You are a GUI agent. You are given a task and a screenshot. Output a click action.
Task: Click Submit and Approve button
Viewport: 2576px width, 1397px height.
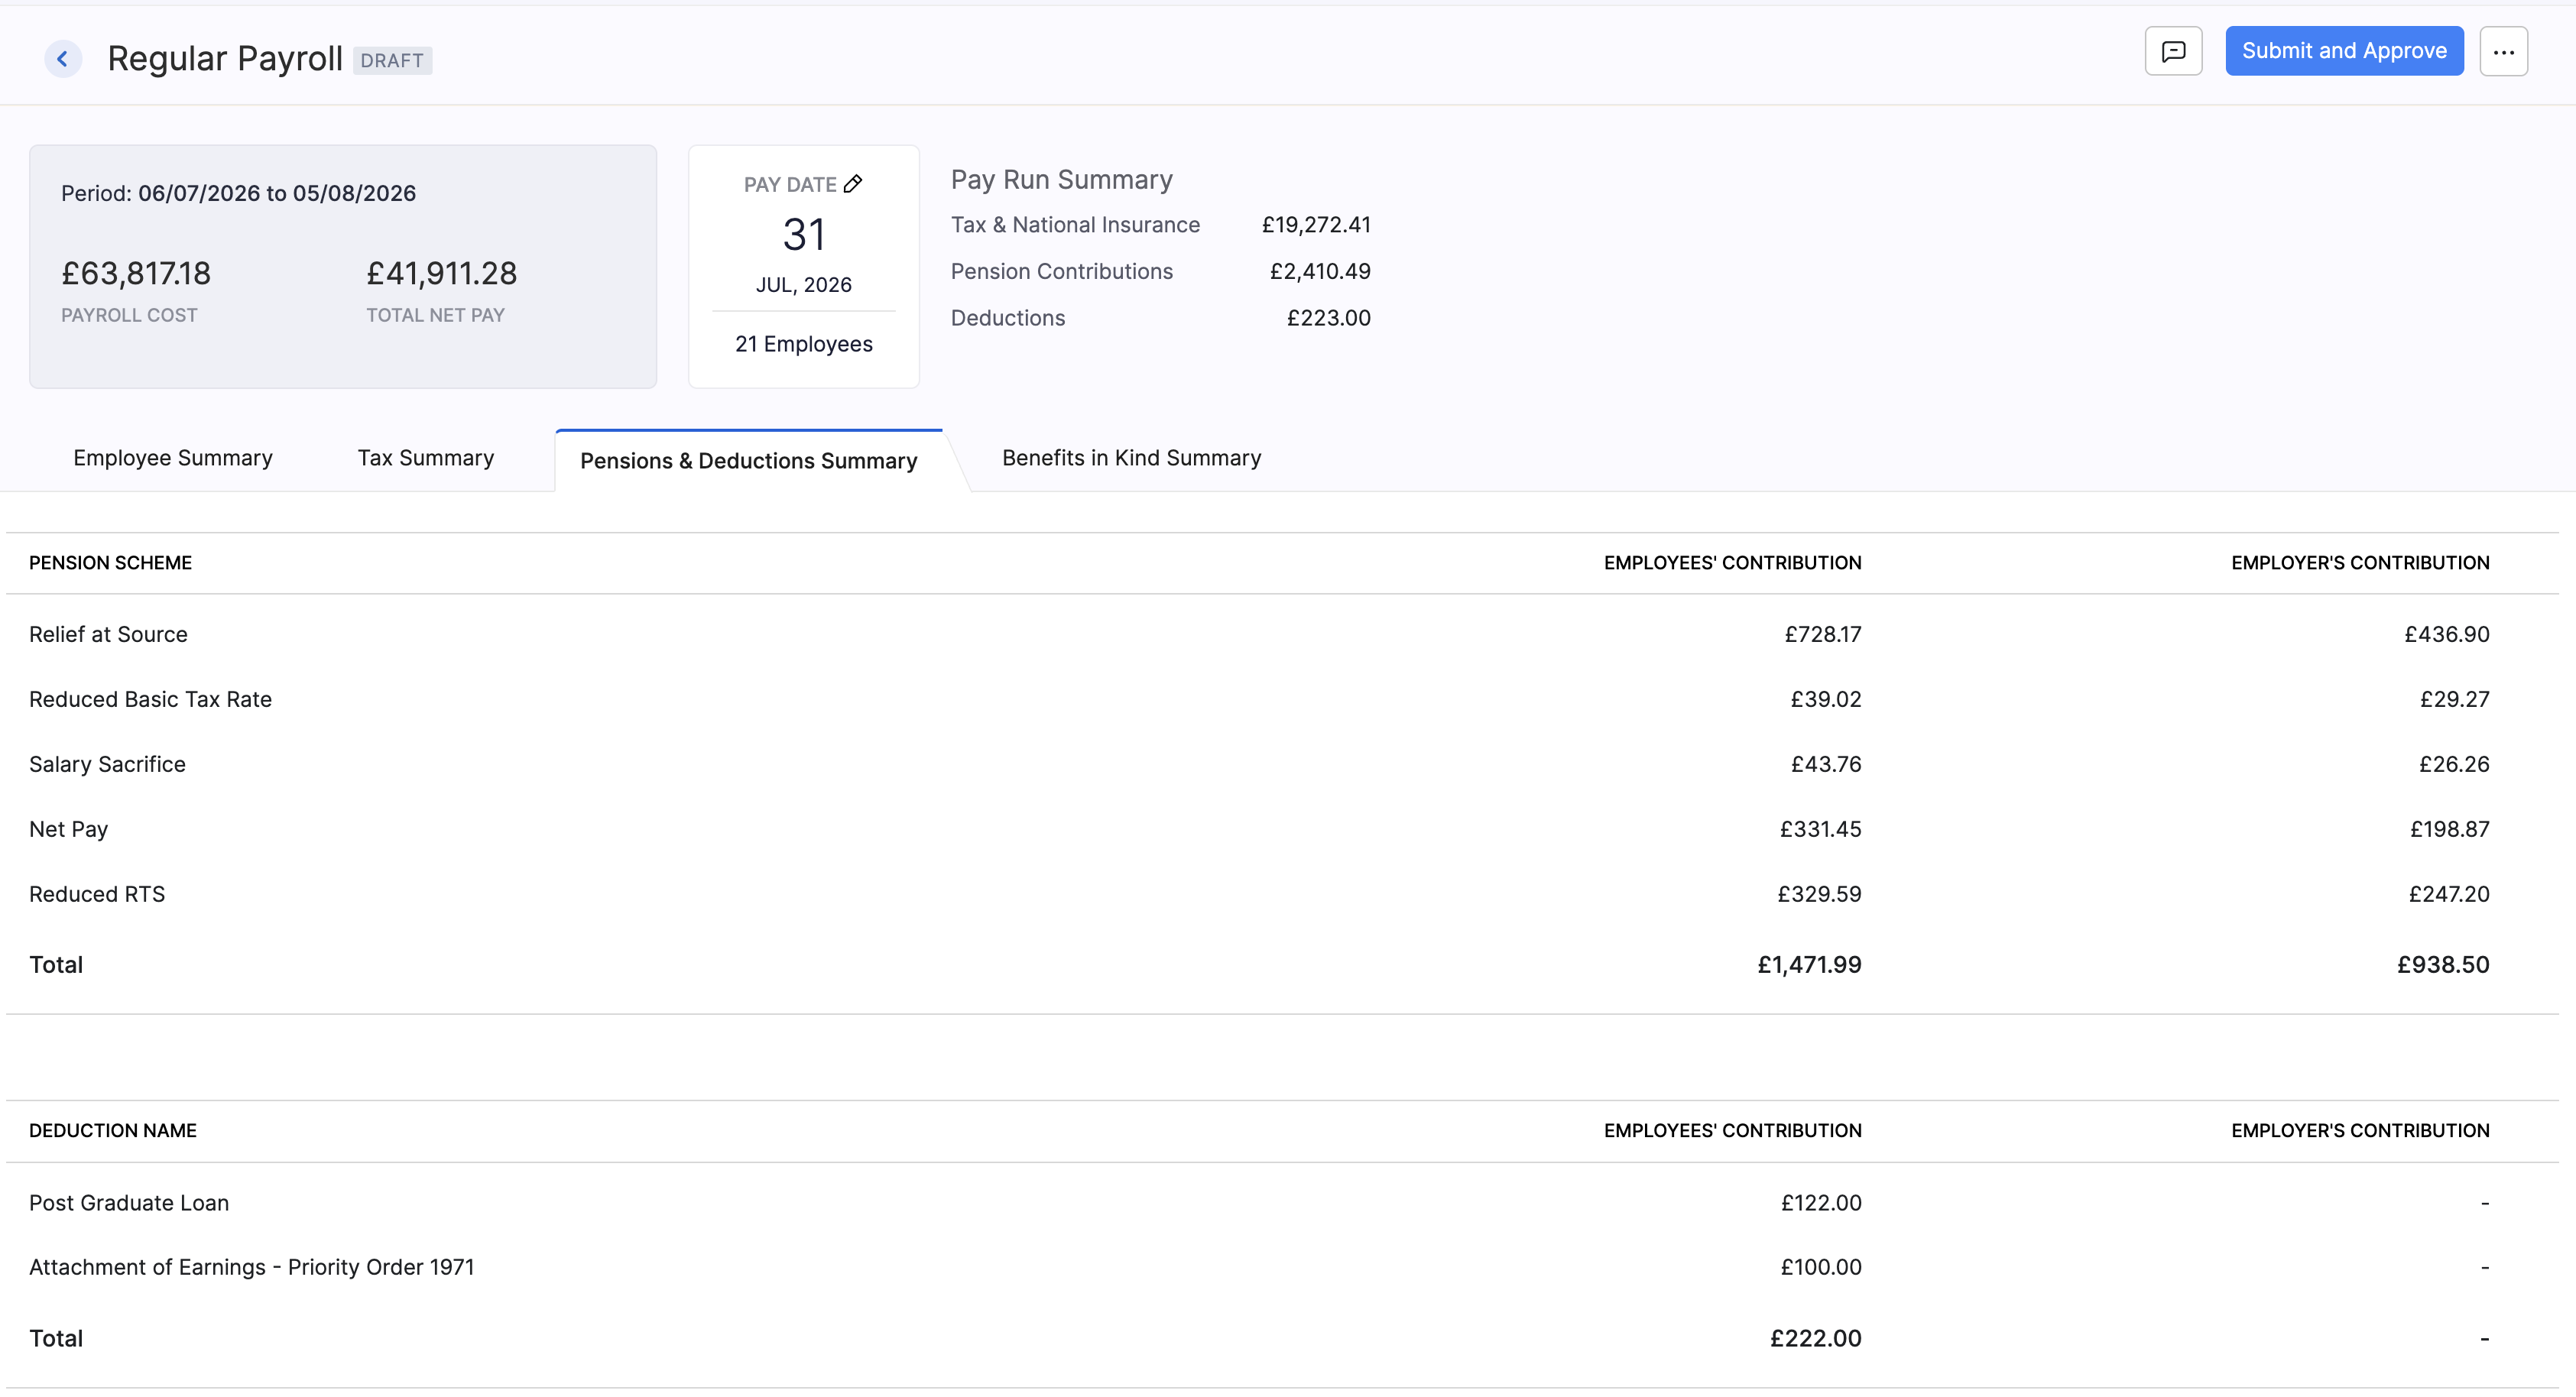(2344, 51)
